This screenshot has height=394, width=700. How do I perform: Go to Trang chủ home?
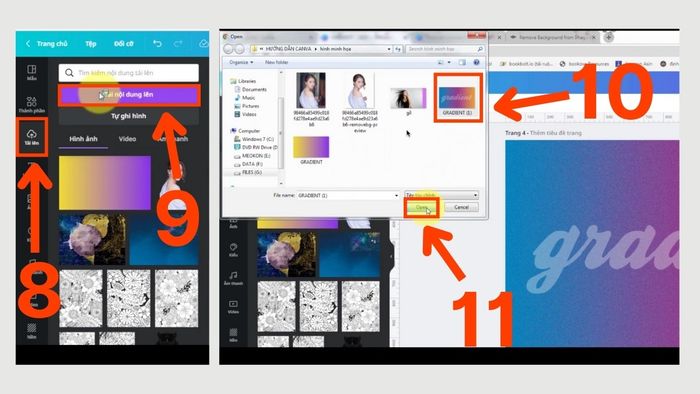[x=52, y=43]
